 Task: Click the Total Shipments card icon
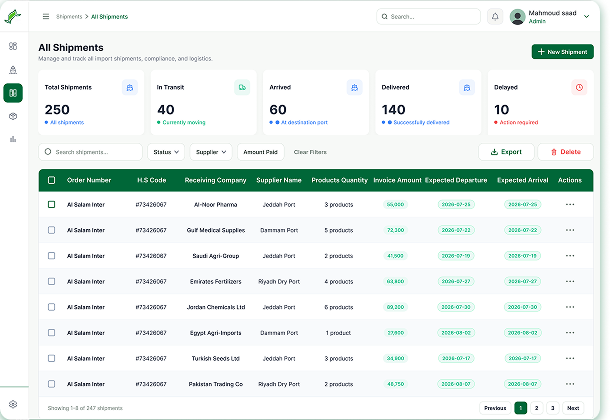(x=130, y=87)
